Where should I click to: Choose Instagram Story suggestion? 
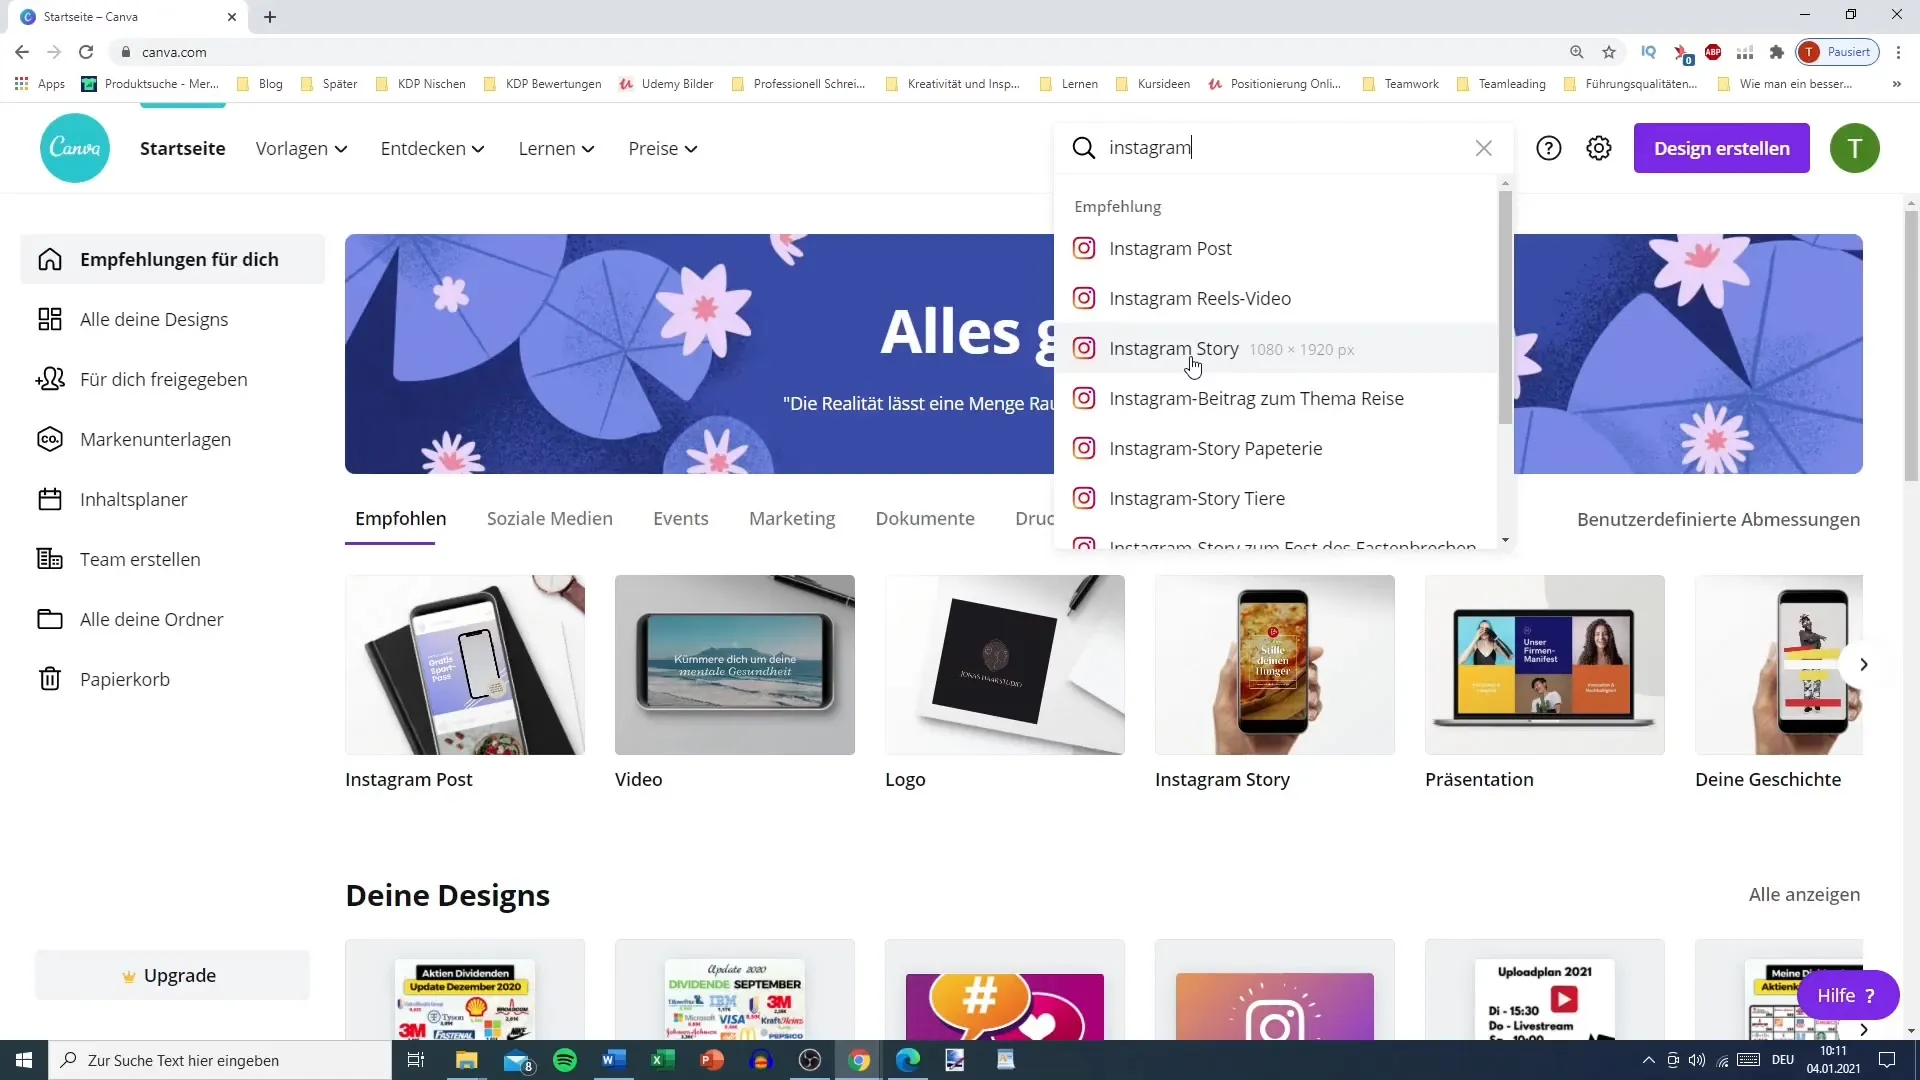tap(1276, 348)
